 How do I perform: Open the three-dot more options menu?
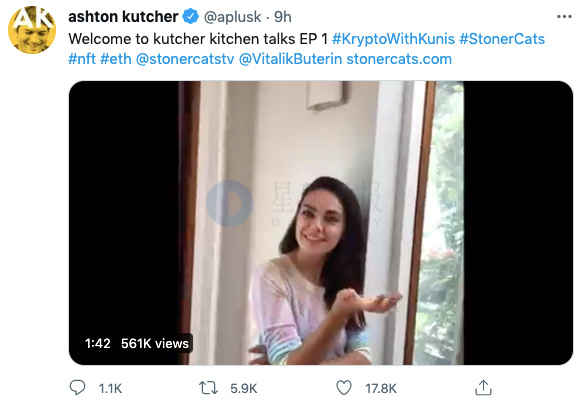point(564,17)
